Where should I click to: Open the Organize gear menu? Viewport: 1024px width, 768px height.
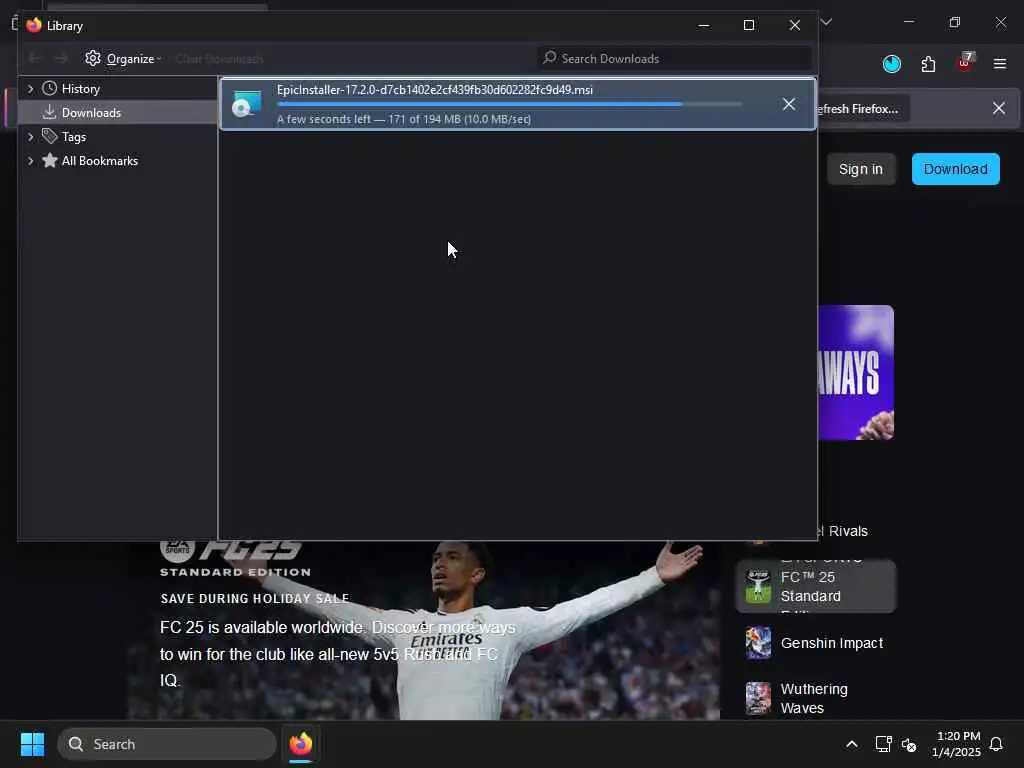tap(123, 59)
